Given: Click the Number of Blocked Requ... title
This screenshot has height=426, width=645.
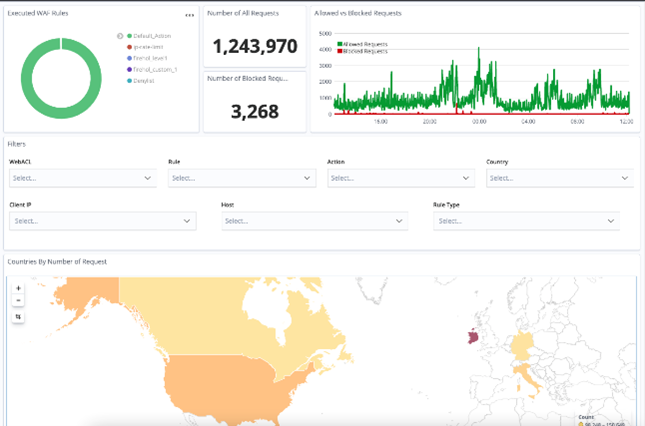Looking at the screenshot, I should (x=247, y=79).
